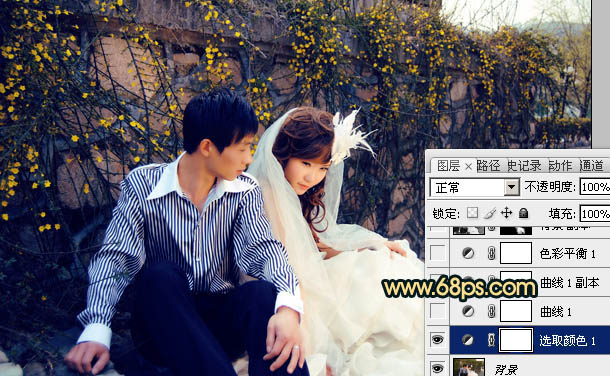Show the 曲线 1 layer
Image resolution: width=610 pixels, height=376 pixels.
(438, 311)
